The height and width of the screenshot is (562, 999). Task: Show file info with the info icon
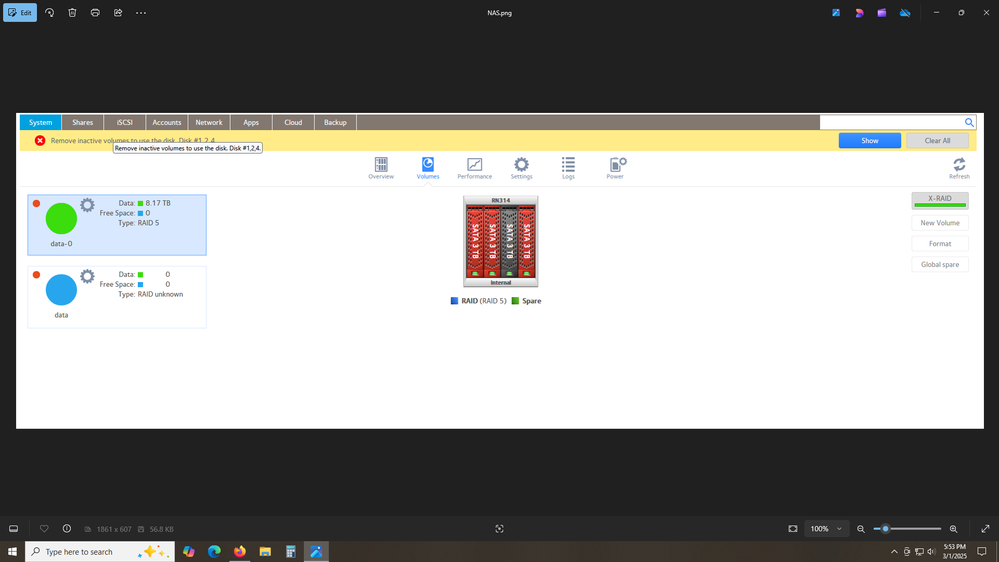click(x=67, y=529)
